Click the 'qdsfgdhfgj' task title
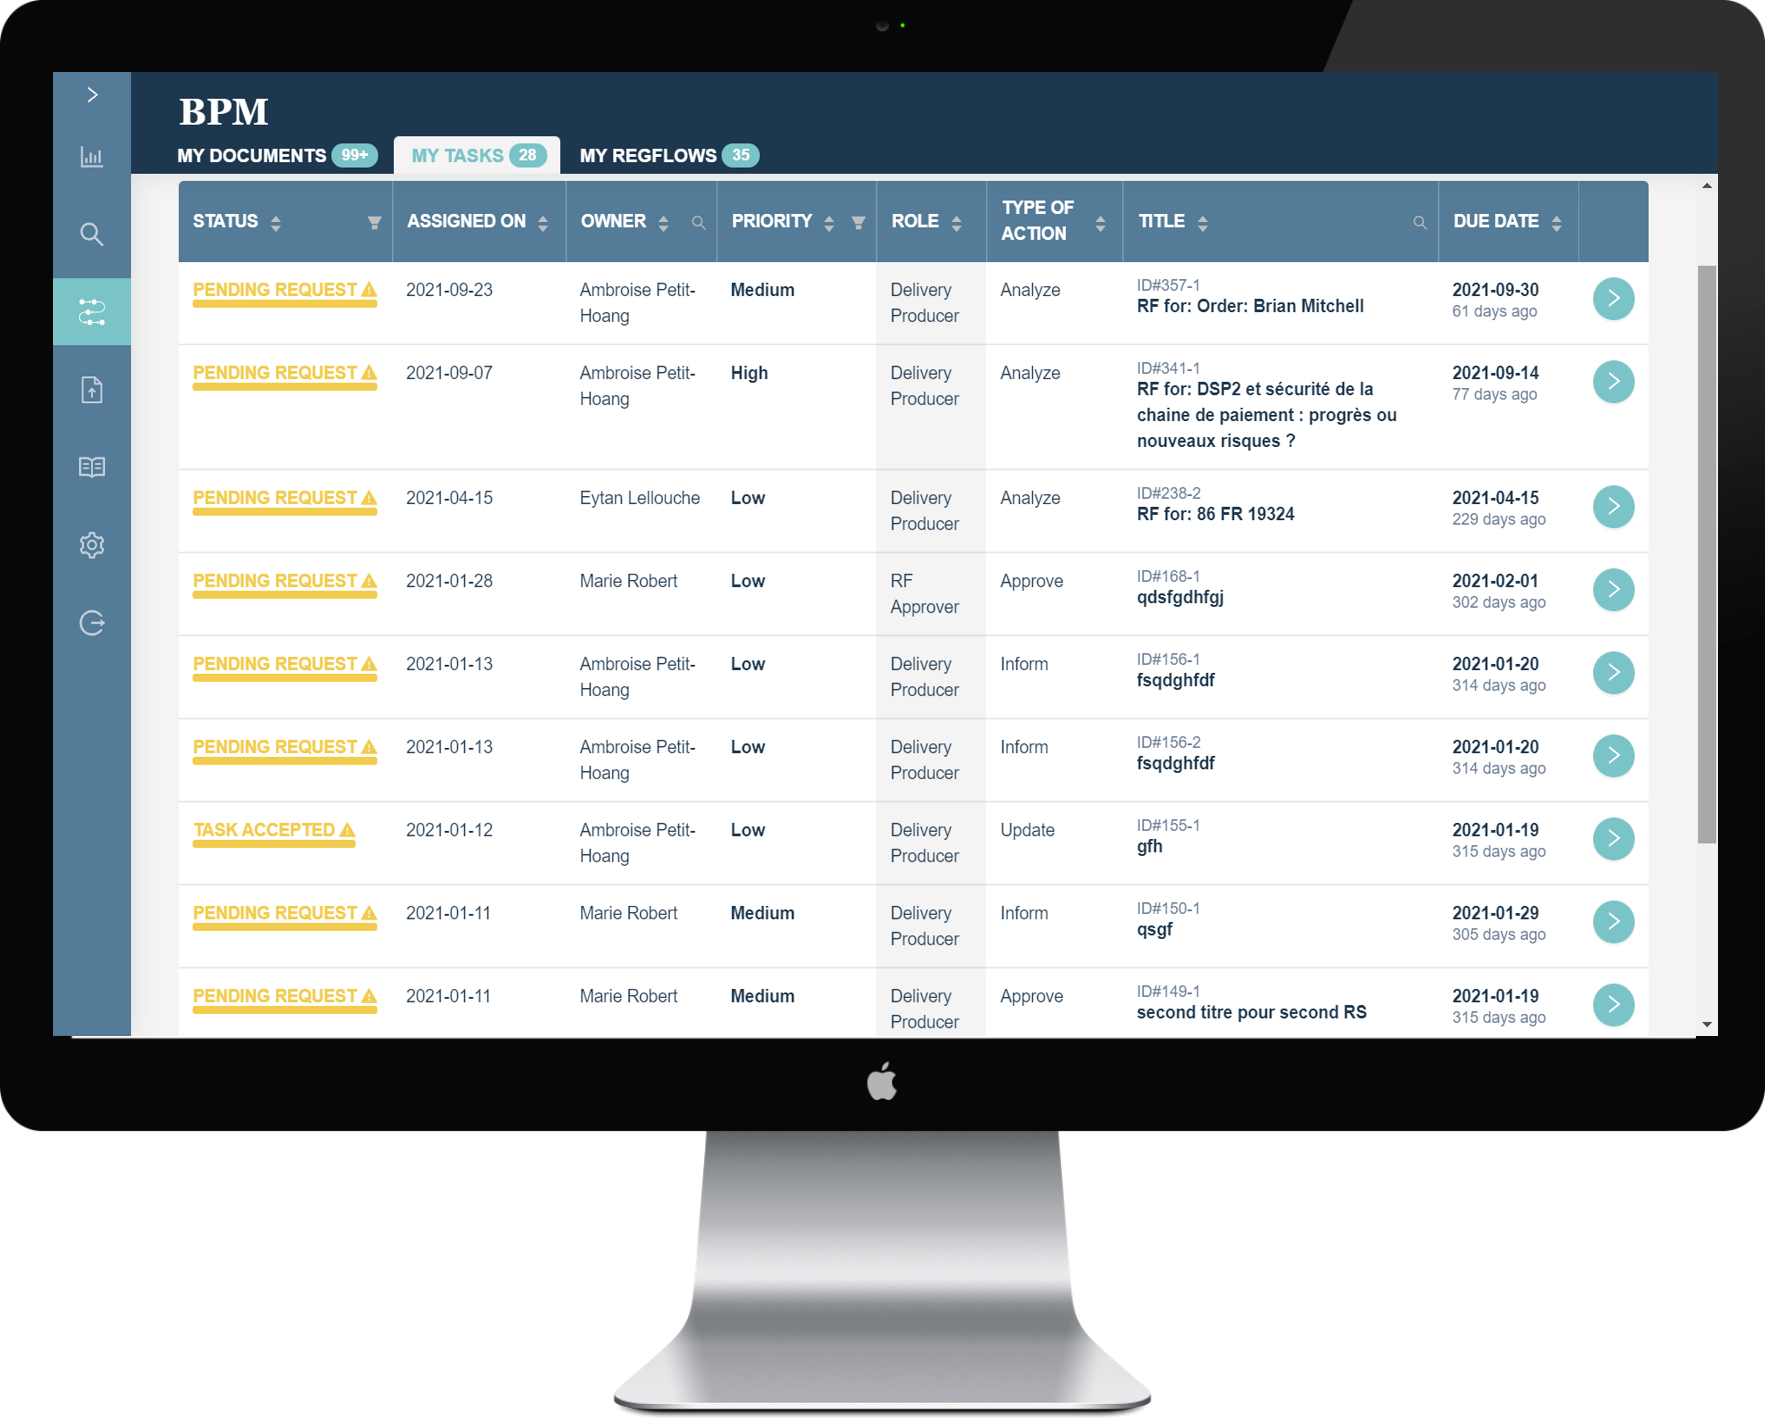The width and height of the screenshot is (1765, 1421). coord(1180,597)
